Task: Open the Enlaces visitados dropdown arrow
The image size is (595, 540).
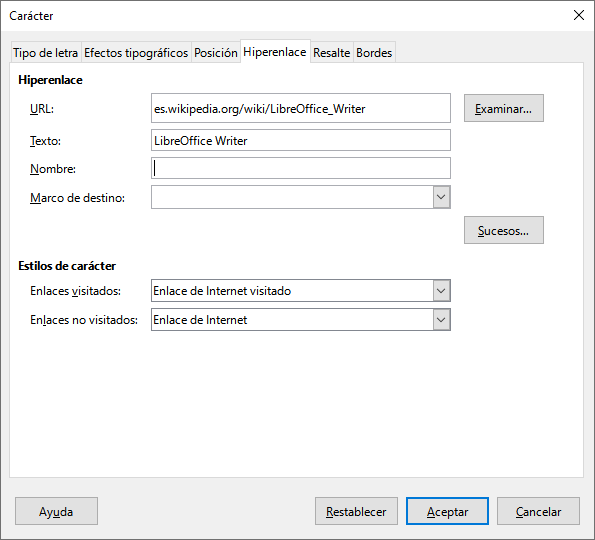Action: point(441,291)
